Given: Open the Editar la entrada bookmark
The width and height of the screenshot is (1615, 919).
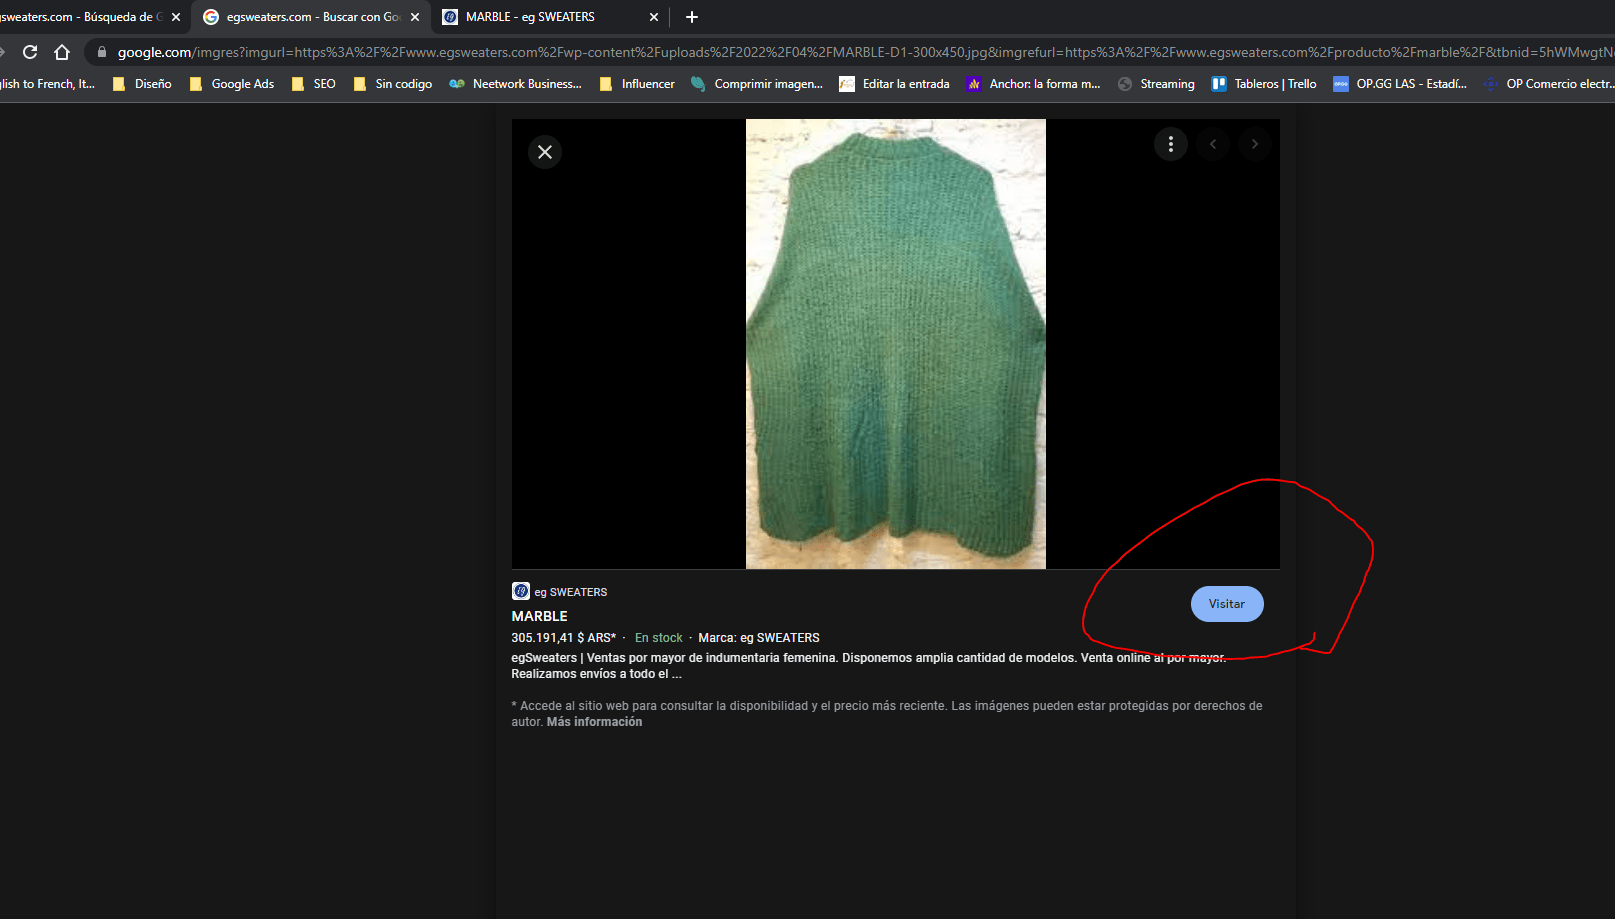Looking at the screenshot, I should click(x=894, y=84).
